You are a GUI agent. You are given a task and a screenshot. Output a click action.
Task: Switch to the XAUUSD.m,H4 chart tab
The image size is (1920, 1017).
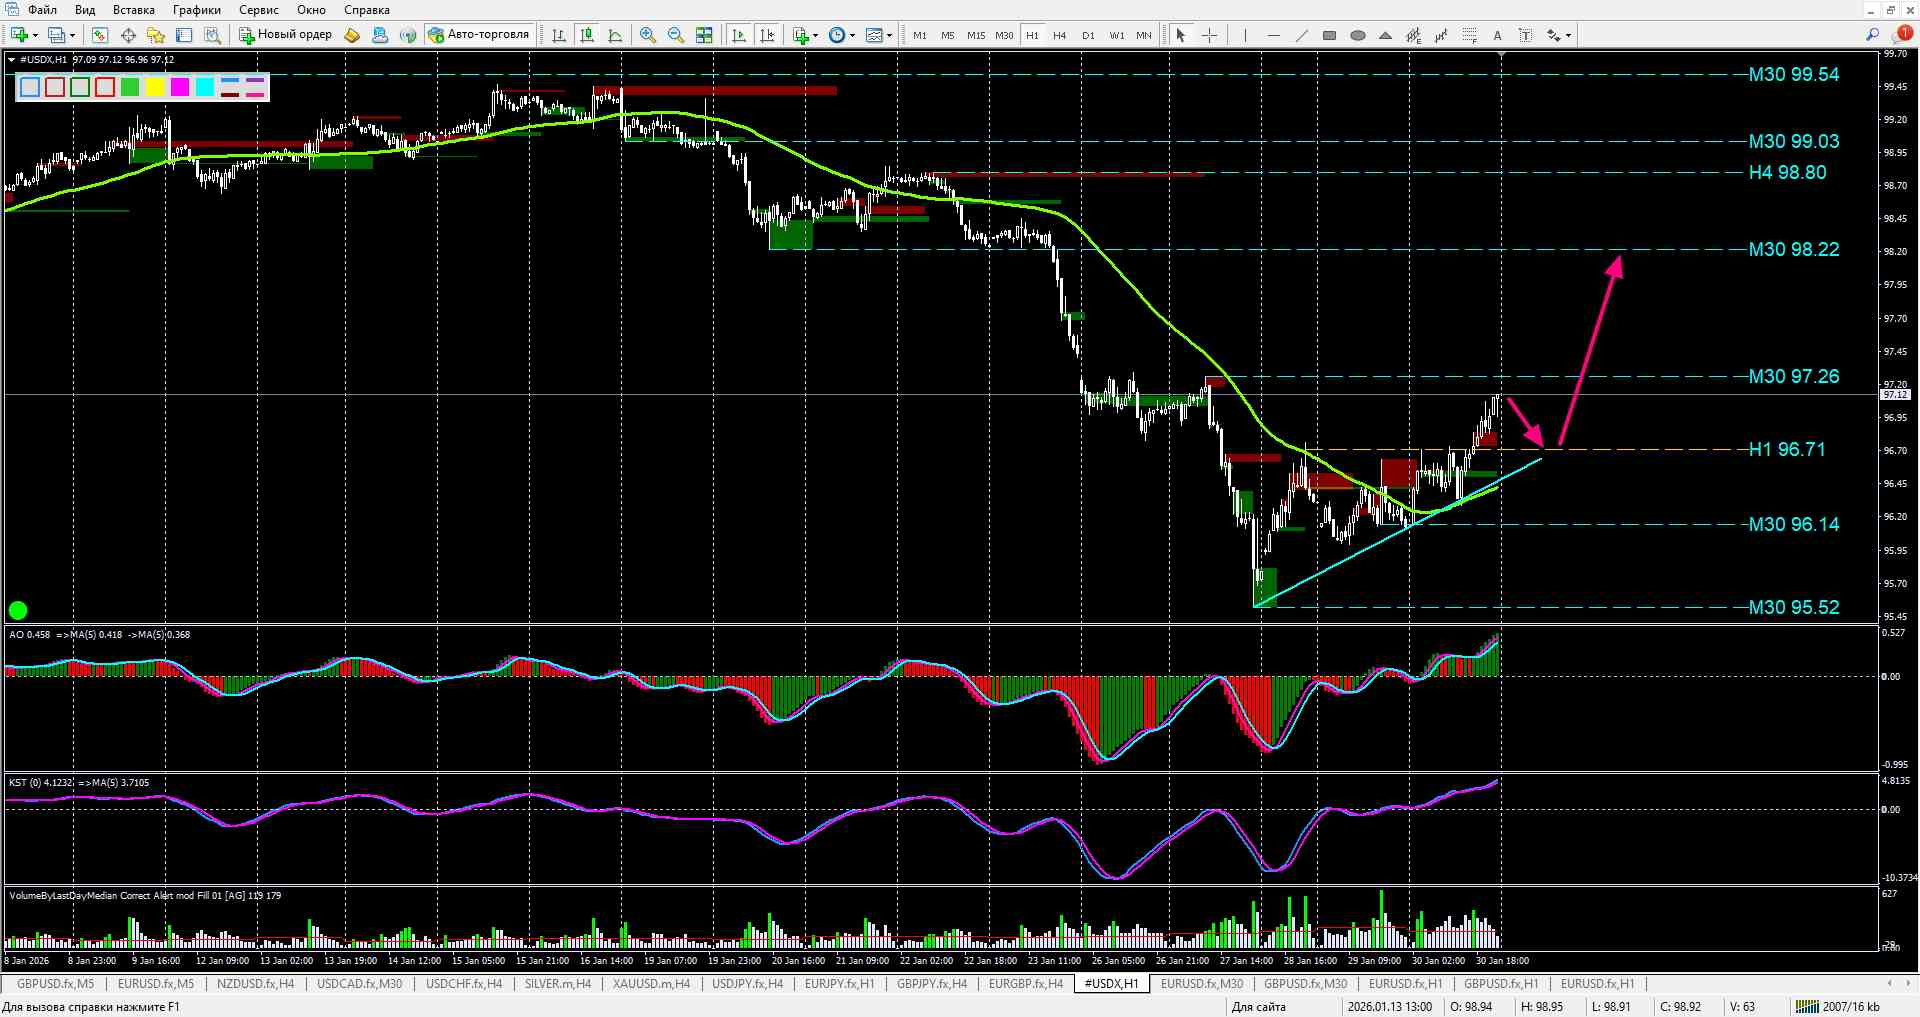[651, 984]
